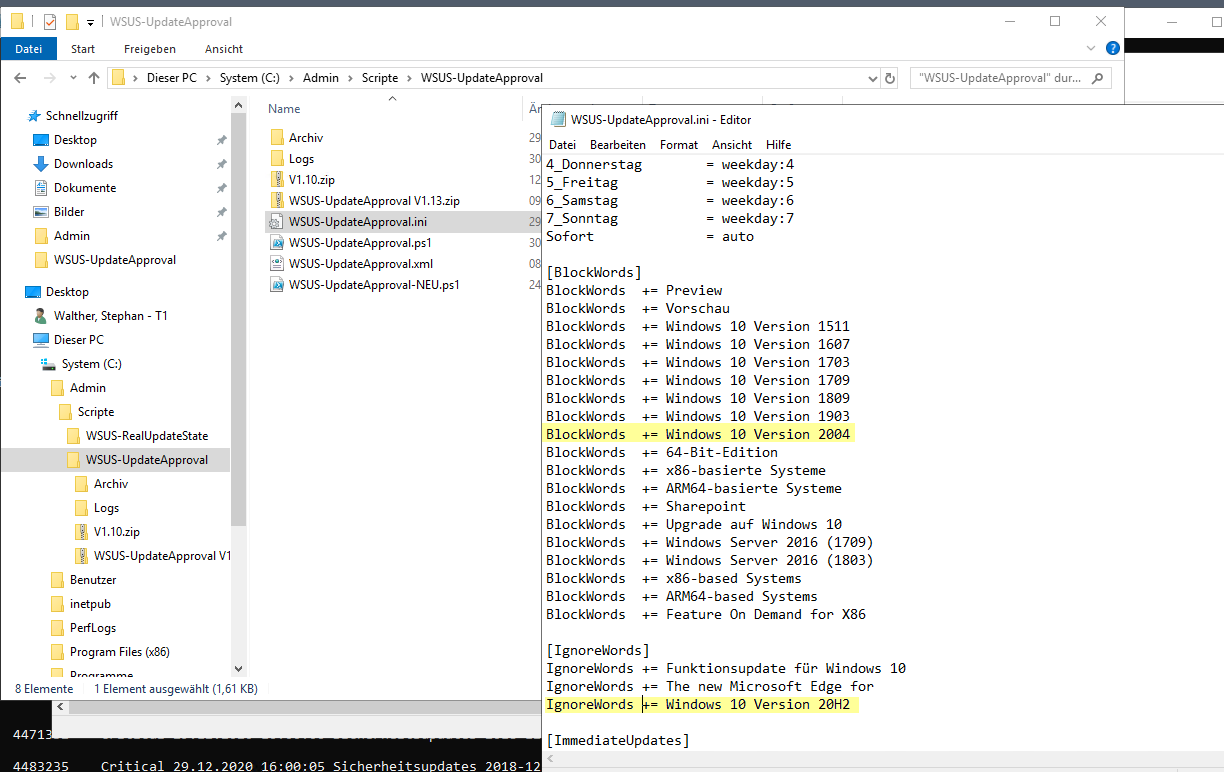The width and height of the screenshot is (1224, 772).
Task: Select V1.10.zip in the file list
Action: [x=312, y=180]
